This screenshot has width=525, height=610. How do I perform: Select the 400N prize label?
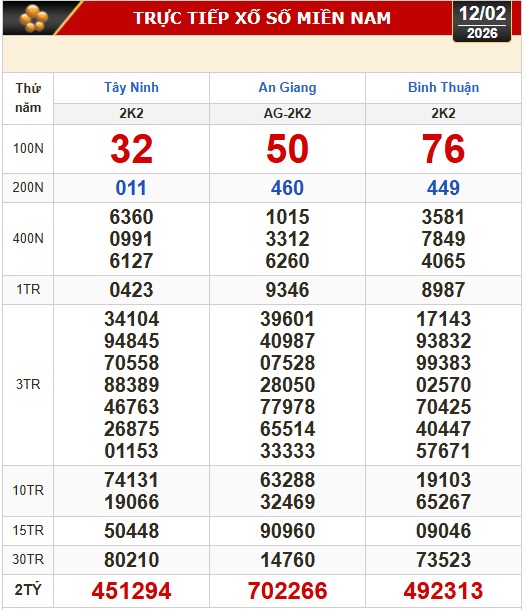coord(28,238)
